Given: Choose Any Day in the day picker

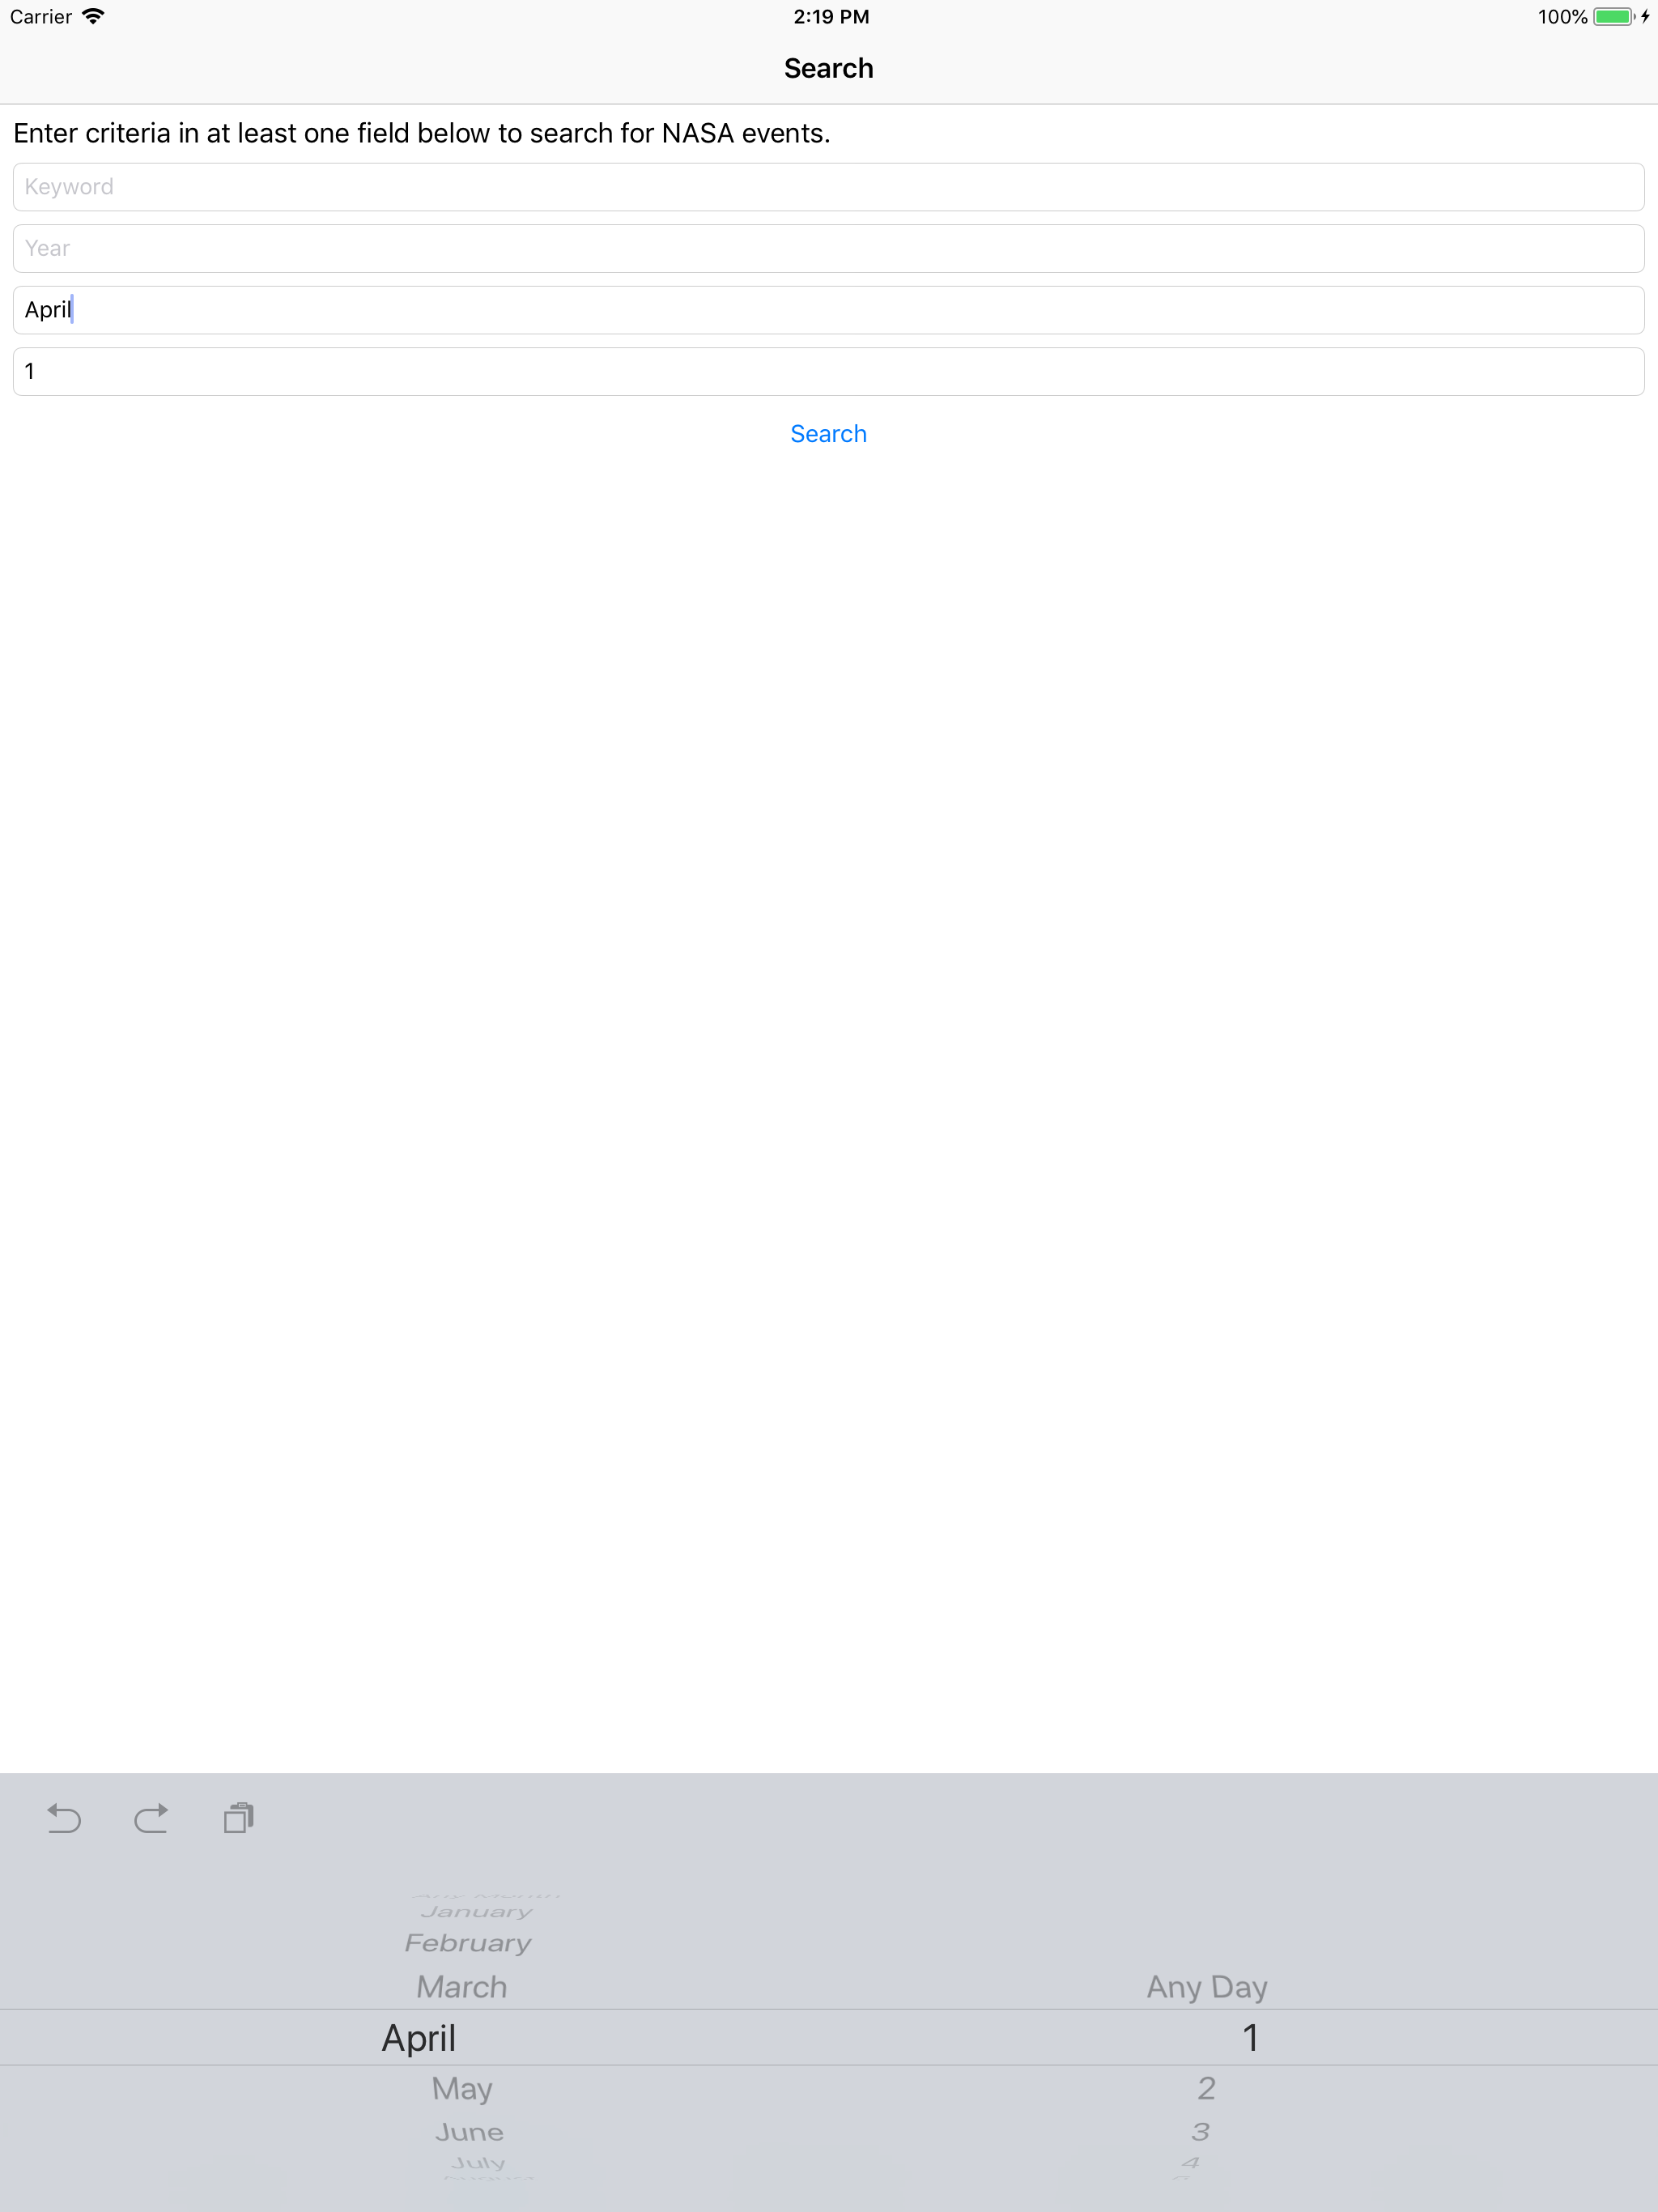Looking at the screenshot, I should [1207, 1986].
